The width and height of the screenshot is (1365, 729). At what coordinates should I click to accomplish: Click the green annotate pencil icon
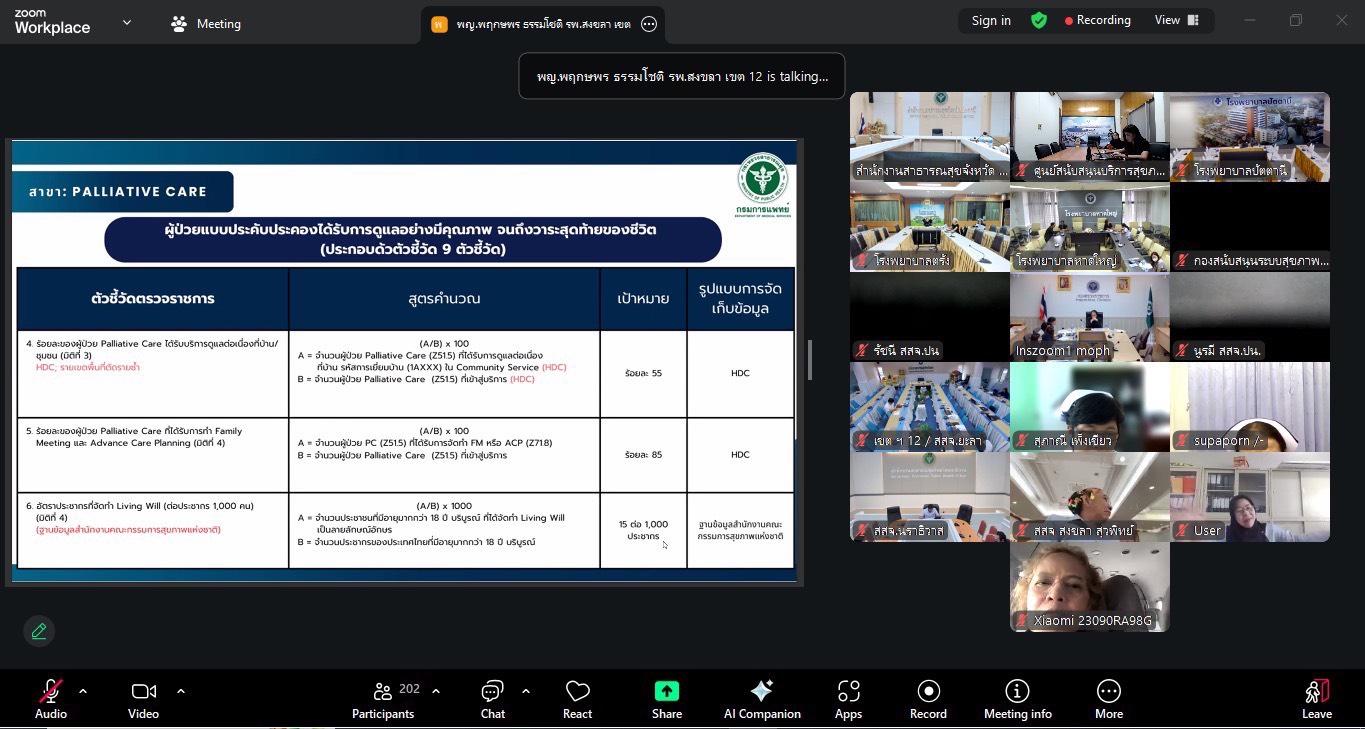pos(39,631)
